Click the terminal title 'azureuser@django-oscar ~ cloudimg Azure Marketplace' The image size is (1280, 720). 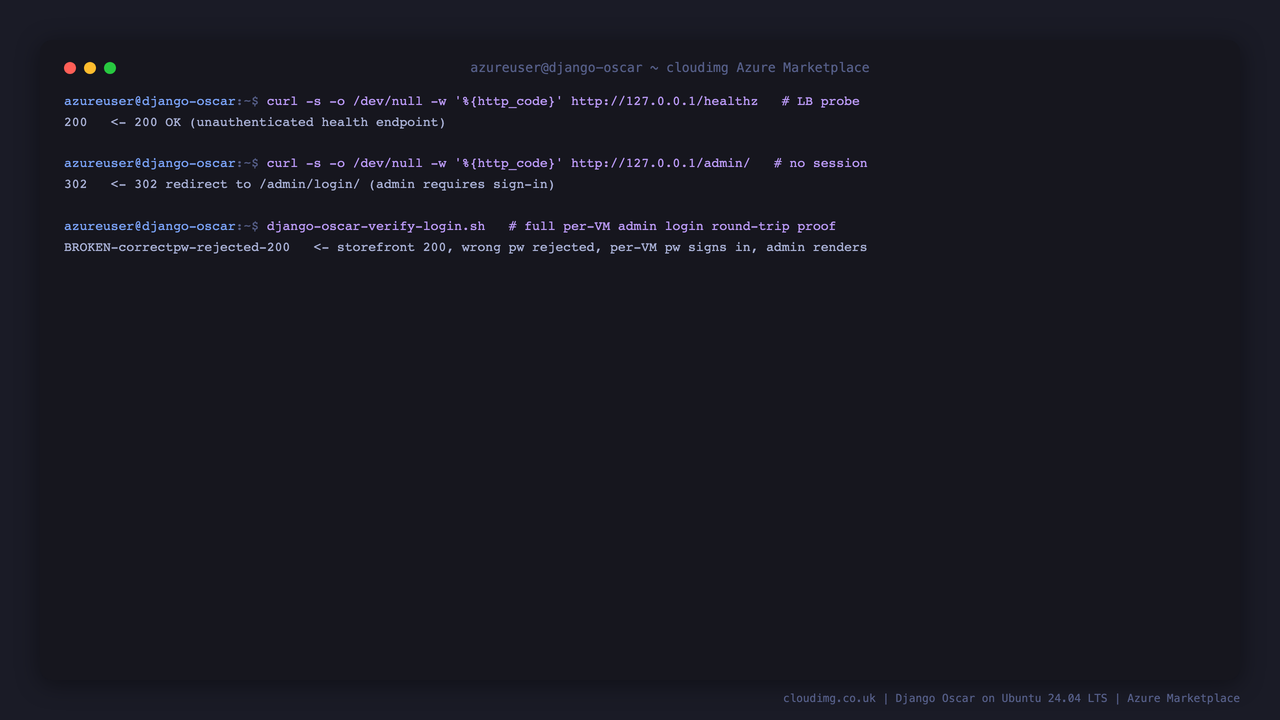tap(670, 68)
